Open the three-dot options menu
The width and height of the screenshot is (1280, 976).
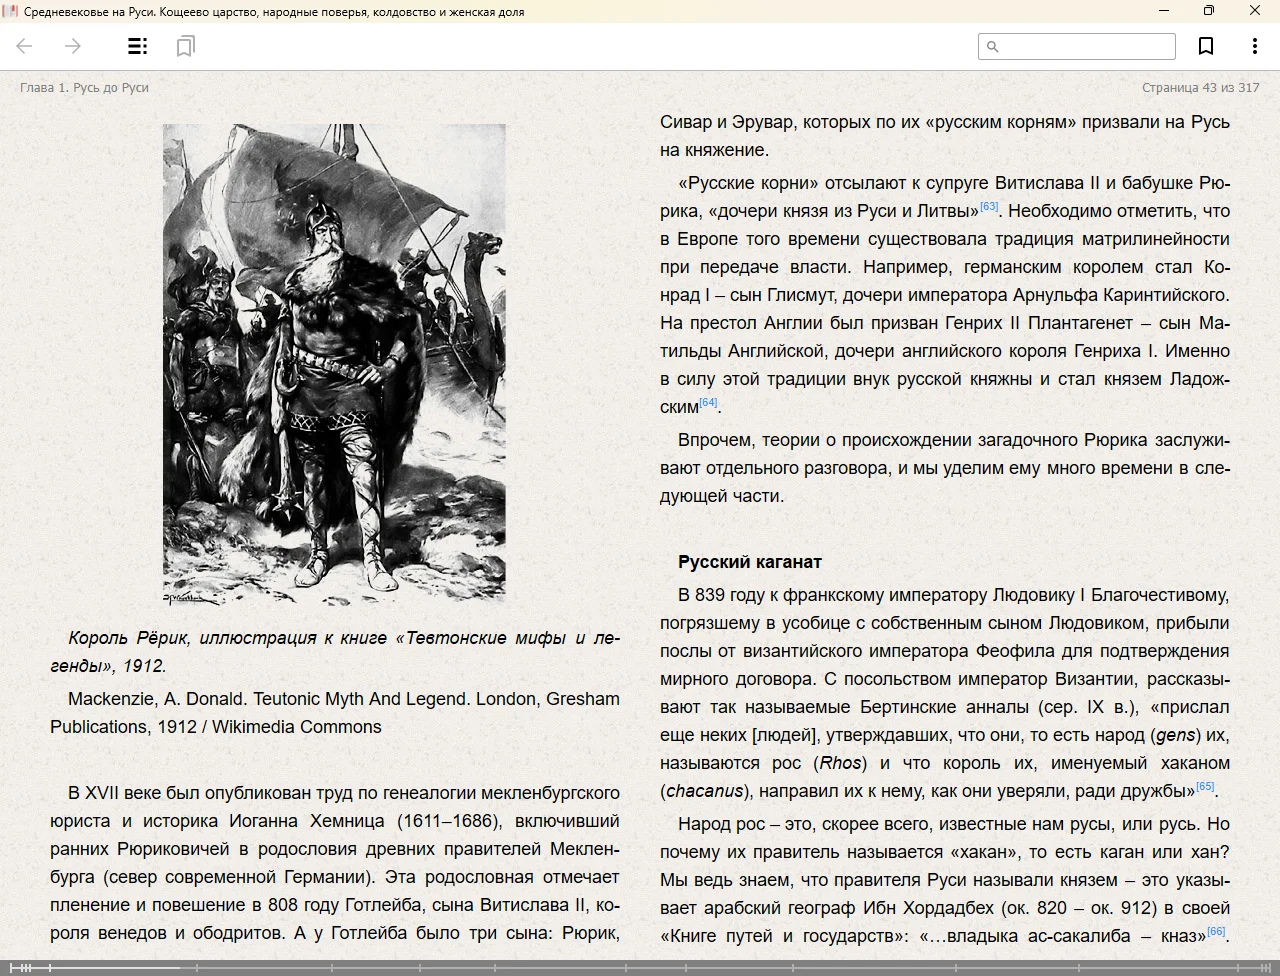[x=1254, y=46]
